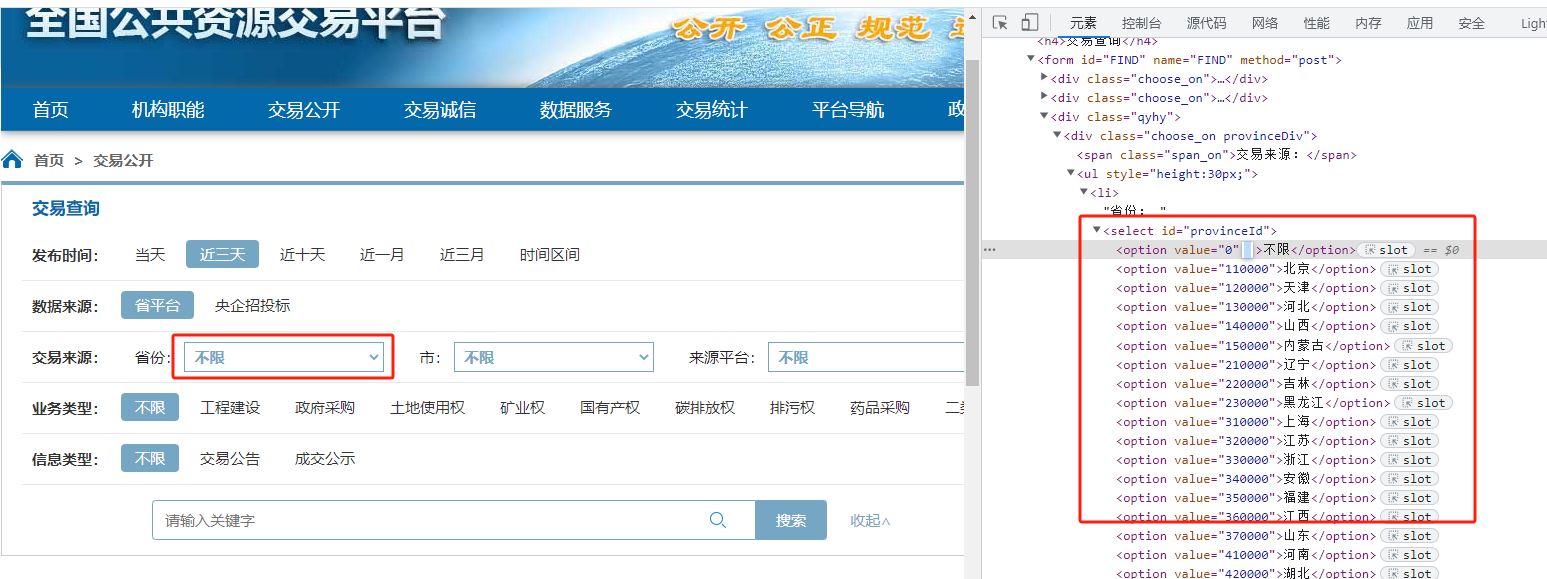
Task: Choose 省平台 data source
Action: tap(157, 305)
